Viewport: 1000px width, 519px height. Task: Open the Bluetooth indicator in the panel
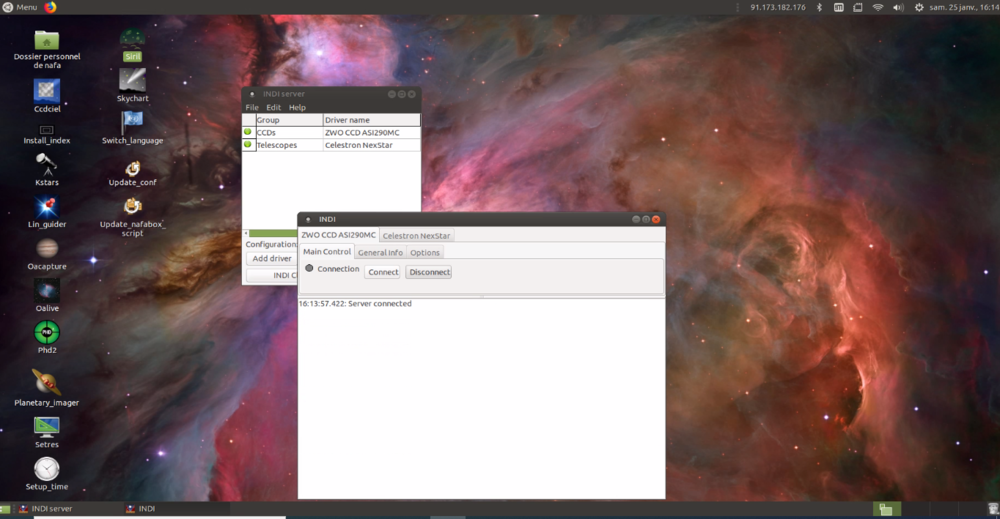coord(820,8)
